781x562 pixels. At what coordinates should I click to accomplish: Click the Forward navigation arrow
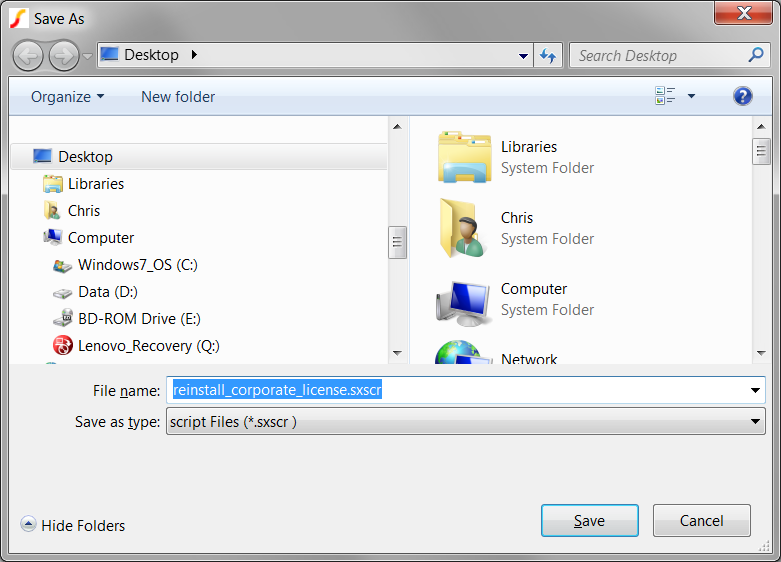click(63, 55)
